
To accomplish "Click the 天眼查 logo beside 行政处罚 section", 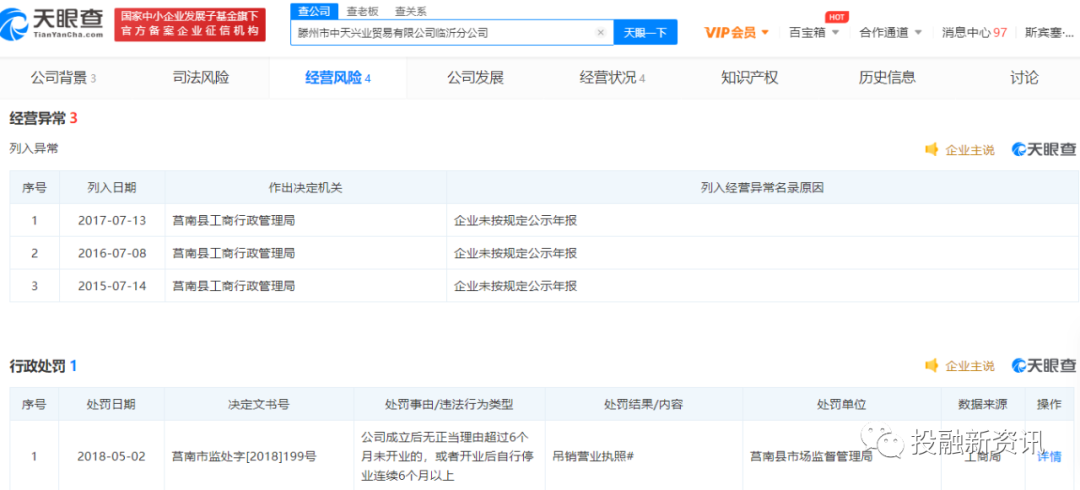I will pos(1043,365).
